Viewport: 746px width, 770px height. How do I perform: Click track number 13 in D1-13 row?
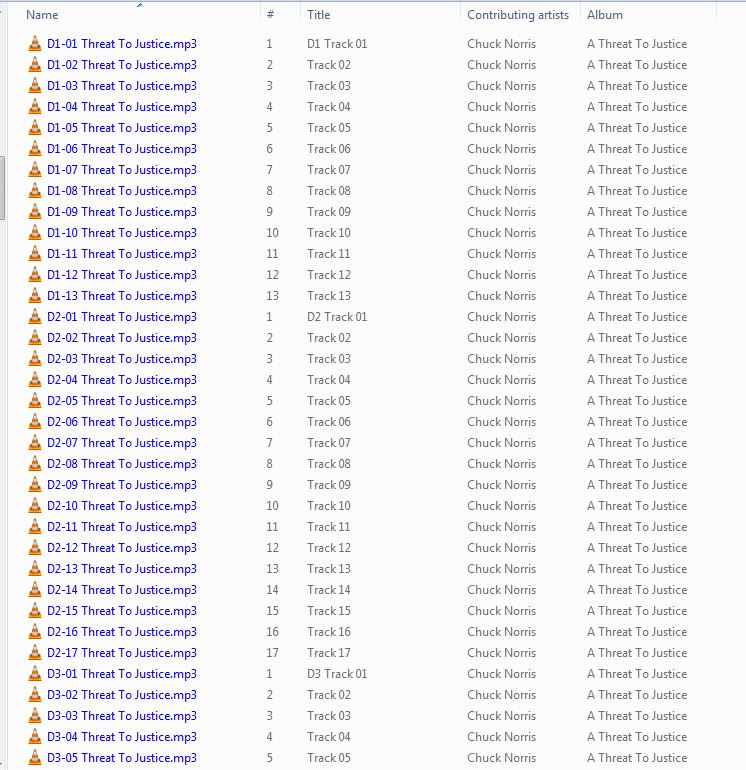click(x=273, y=296)
